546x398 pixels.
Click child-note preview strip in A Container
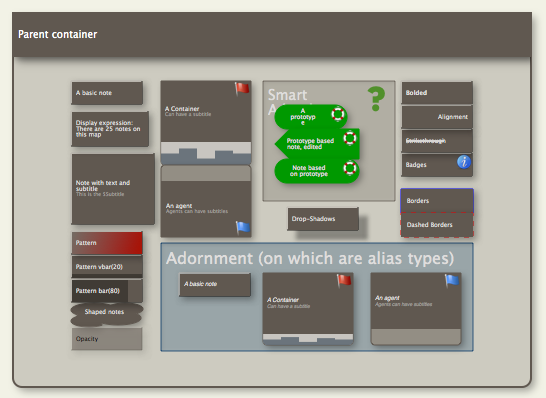pyautogui.click(x=206, y=153)
